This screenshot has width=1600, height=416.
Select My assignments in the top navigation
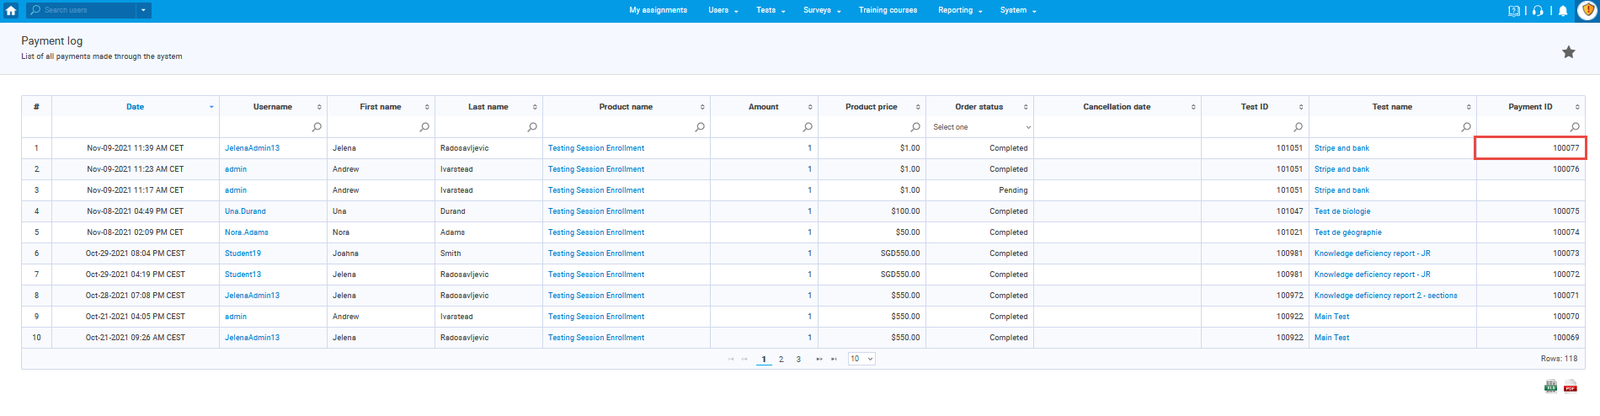658,10
